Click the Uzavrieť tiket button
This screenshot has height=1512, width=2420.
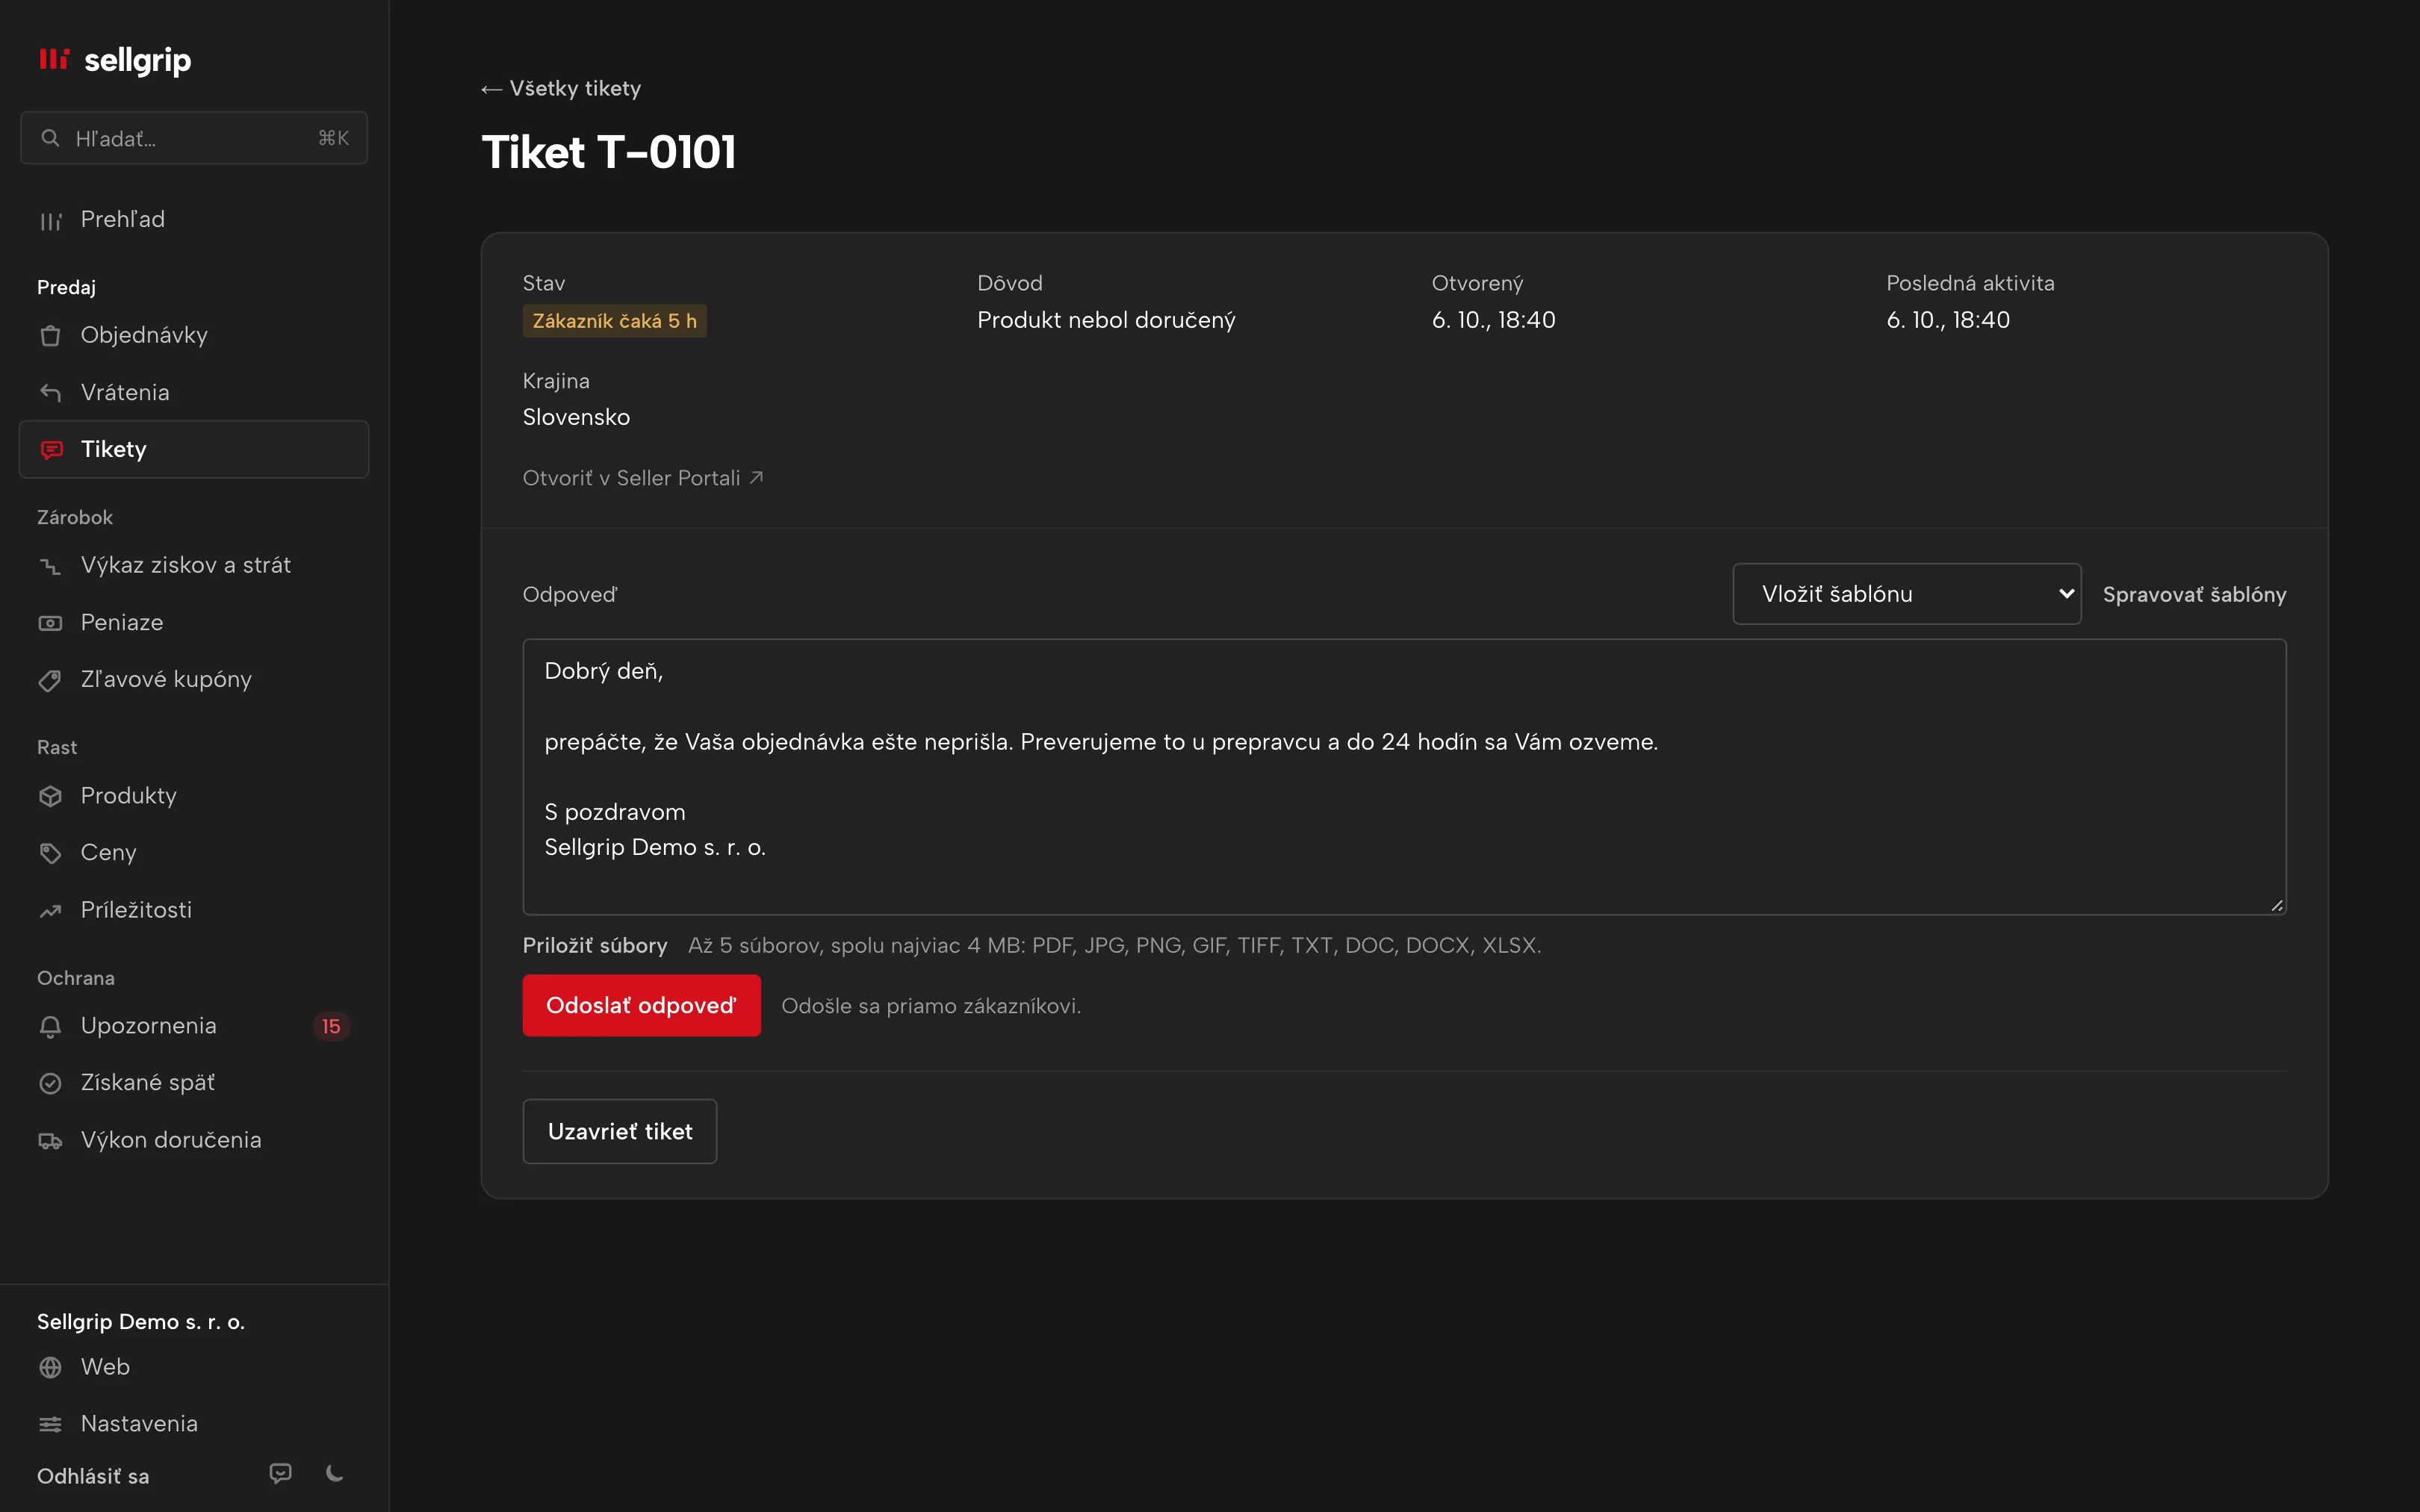620,1131
